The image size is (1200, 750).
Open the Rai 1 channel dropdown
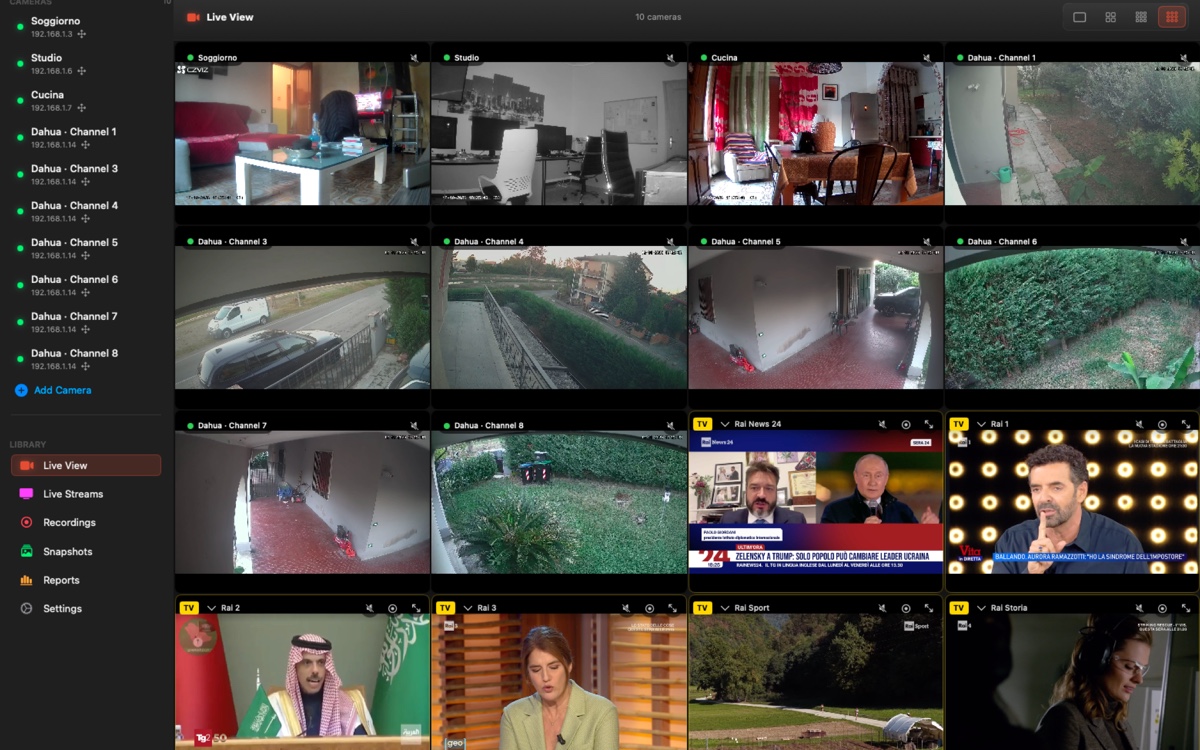(982, 424)
